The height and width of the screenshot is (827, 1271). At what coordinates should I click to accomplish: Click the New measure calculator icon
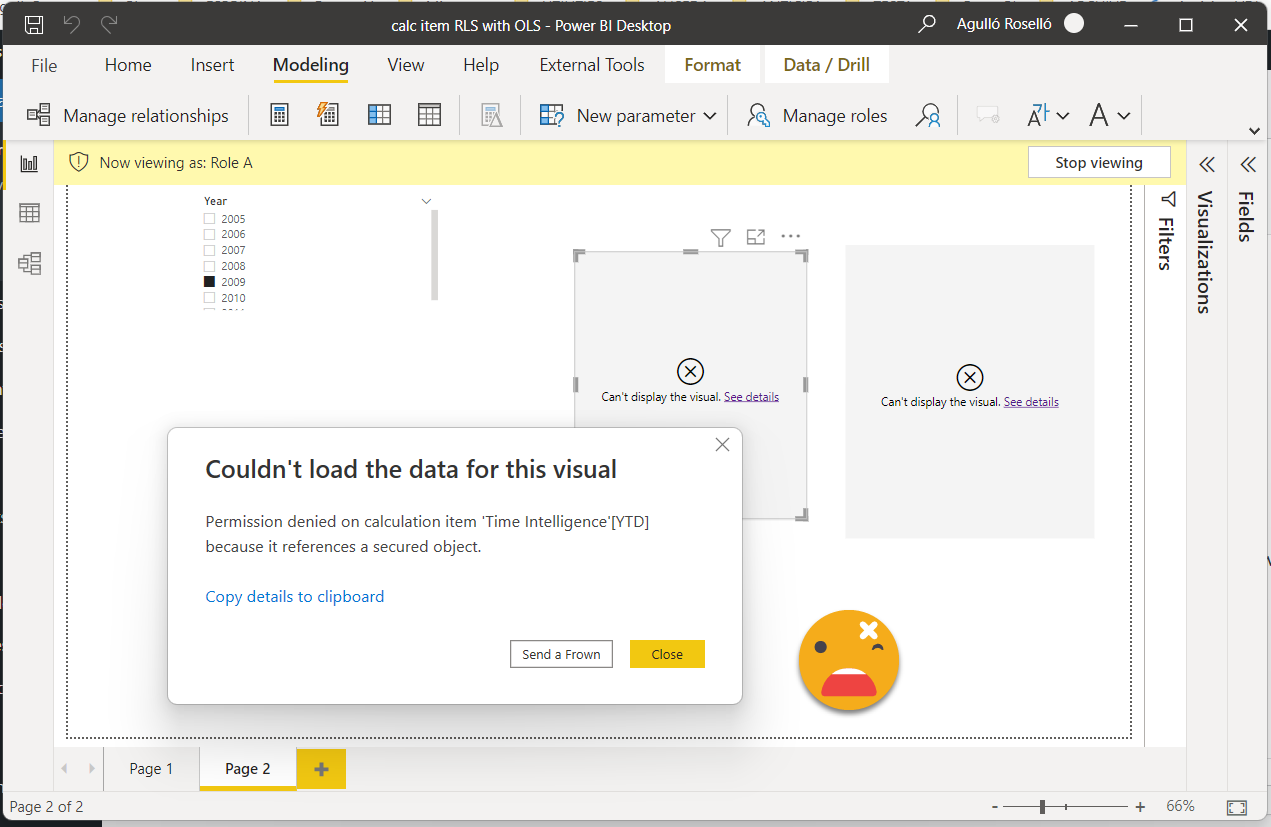click(280, 115)
